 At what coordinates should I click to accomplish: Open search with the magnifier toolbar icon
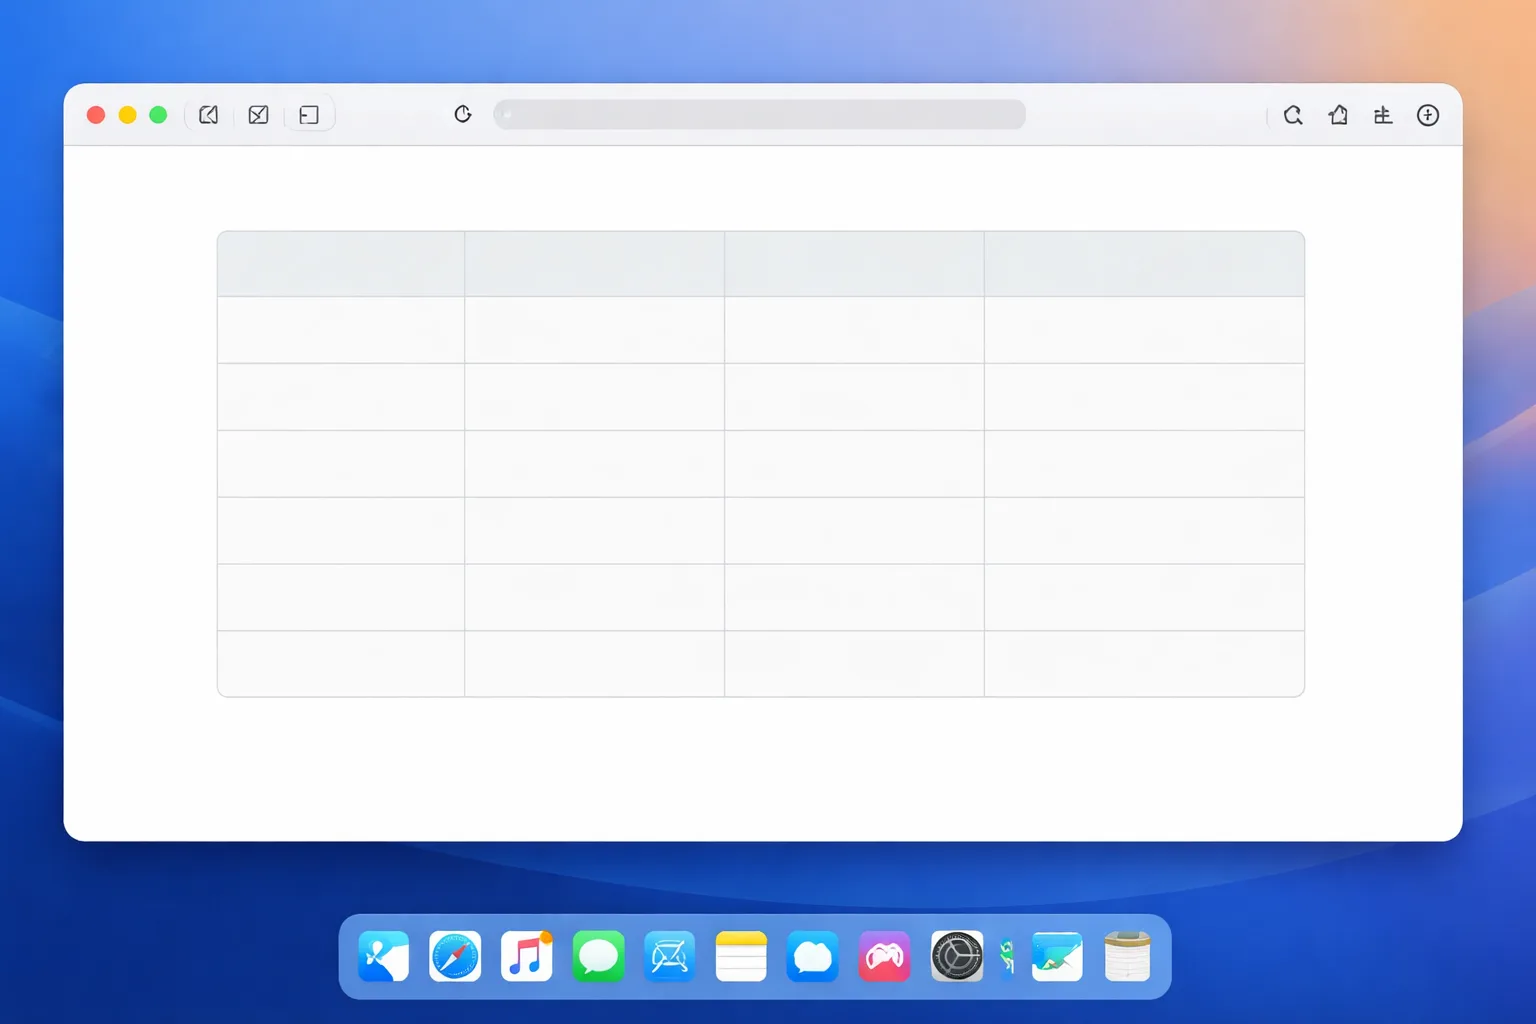tap(1293, 115)
